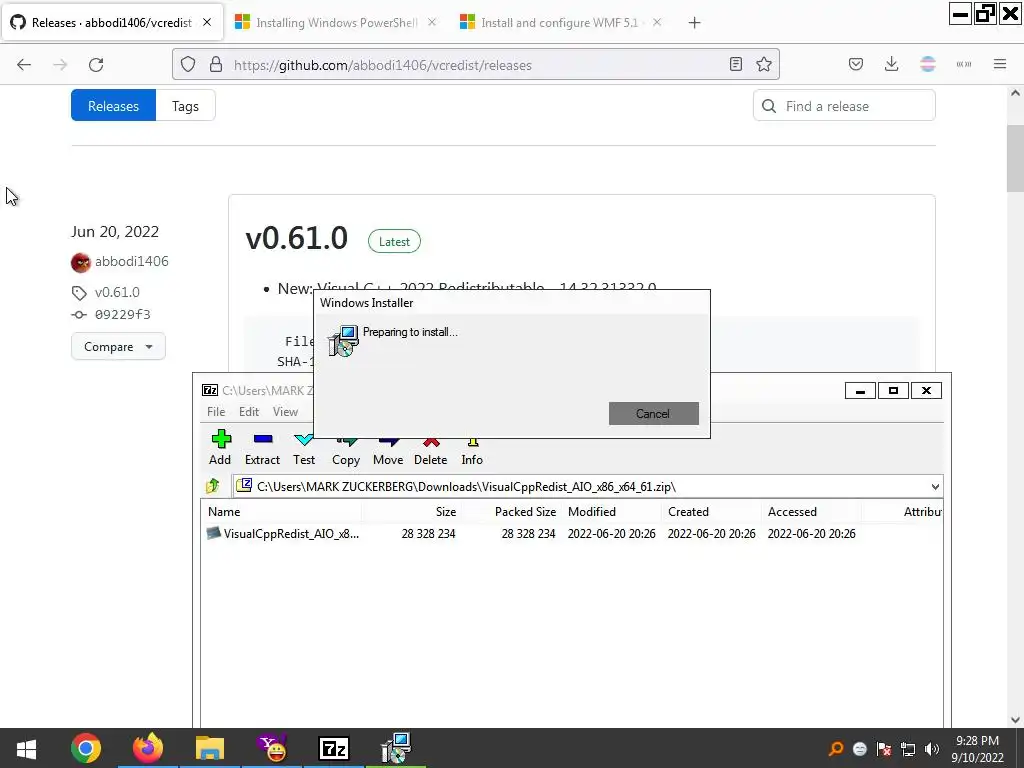Click the Latest release badge
The width and height of the screenshot is (1024, 768).
point(394,242)
